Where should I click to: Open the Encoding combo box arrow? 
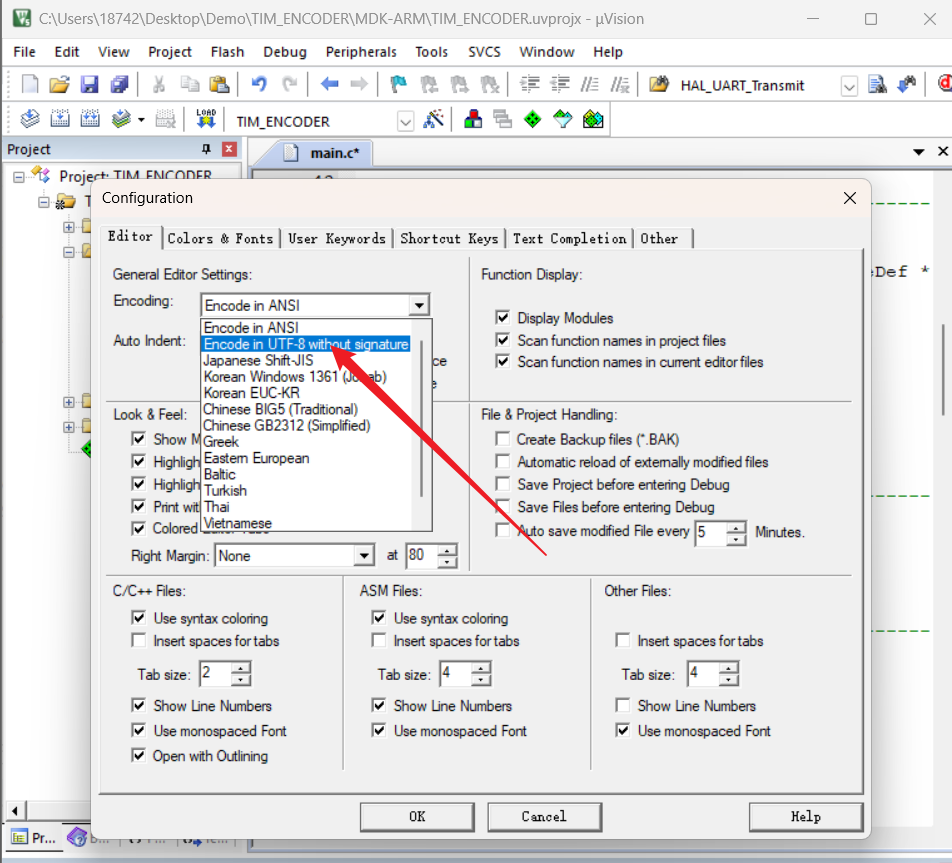[419, 305]
